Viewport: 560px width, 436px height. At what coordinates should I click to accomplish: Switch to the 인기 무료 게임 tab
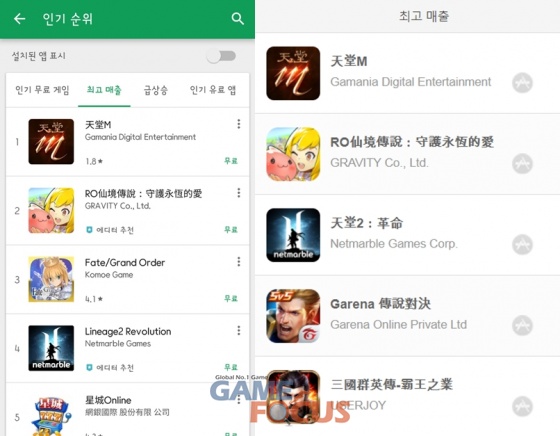point(42,90)
